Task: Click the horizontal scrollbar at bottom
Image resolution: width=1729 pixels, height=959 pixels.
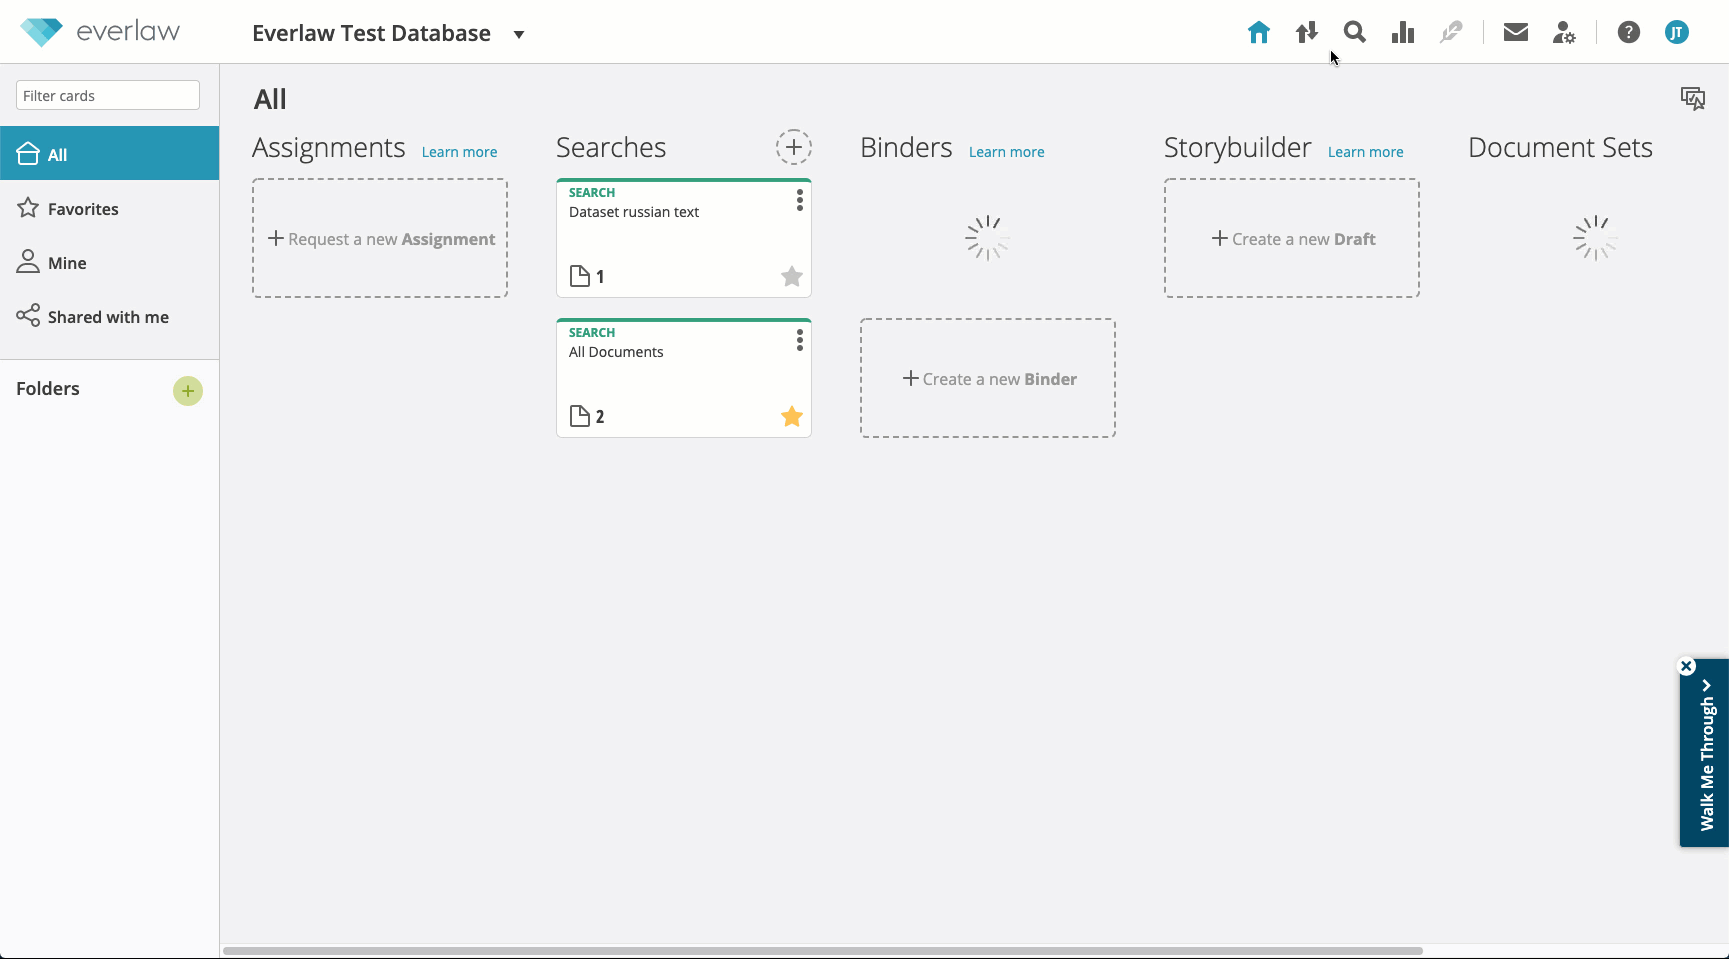Action: tap(822, 951)
